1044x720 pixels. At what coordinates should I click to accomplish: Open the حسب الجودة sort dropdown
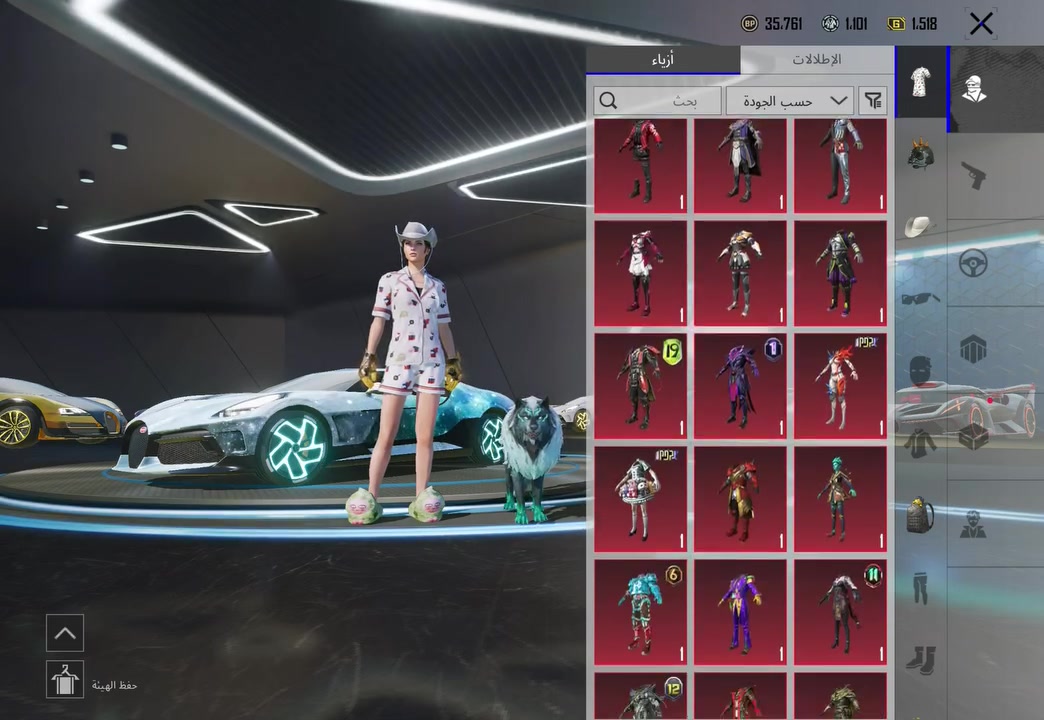click(x=789, y=101)
